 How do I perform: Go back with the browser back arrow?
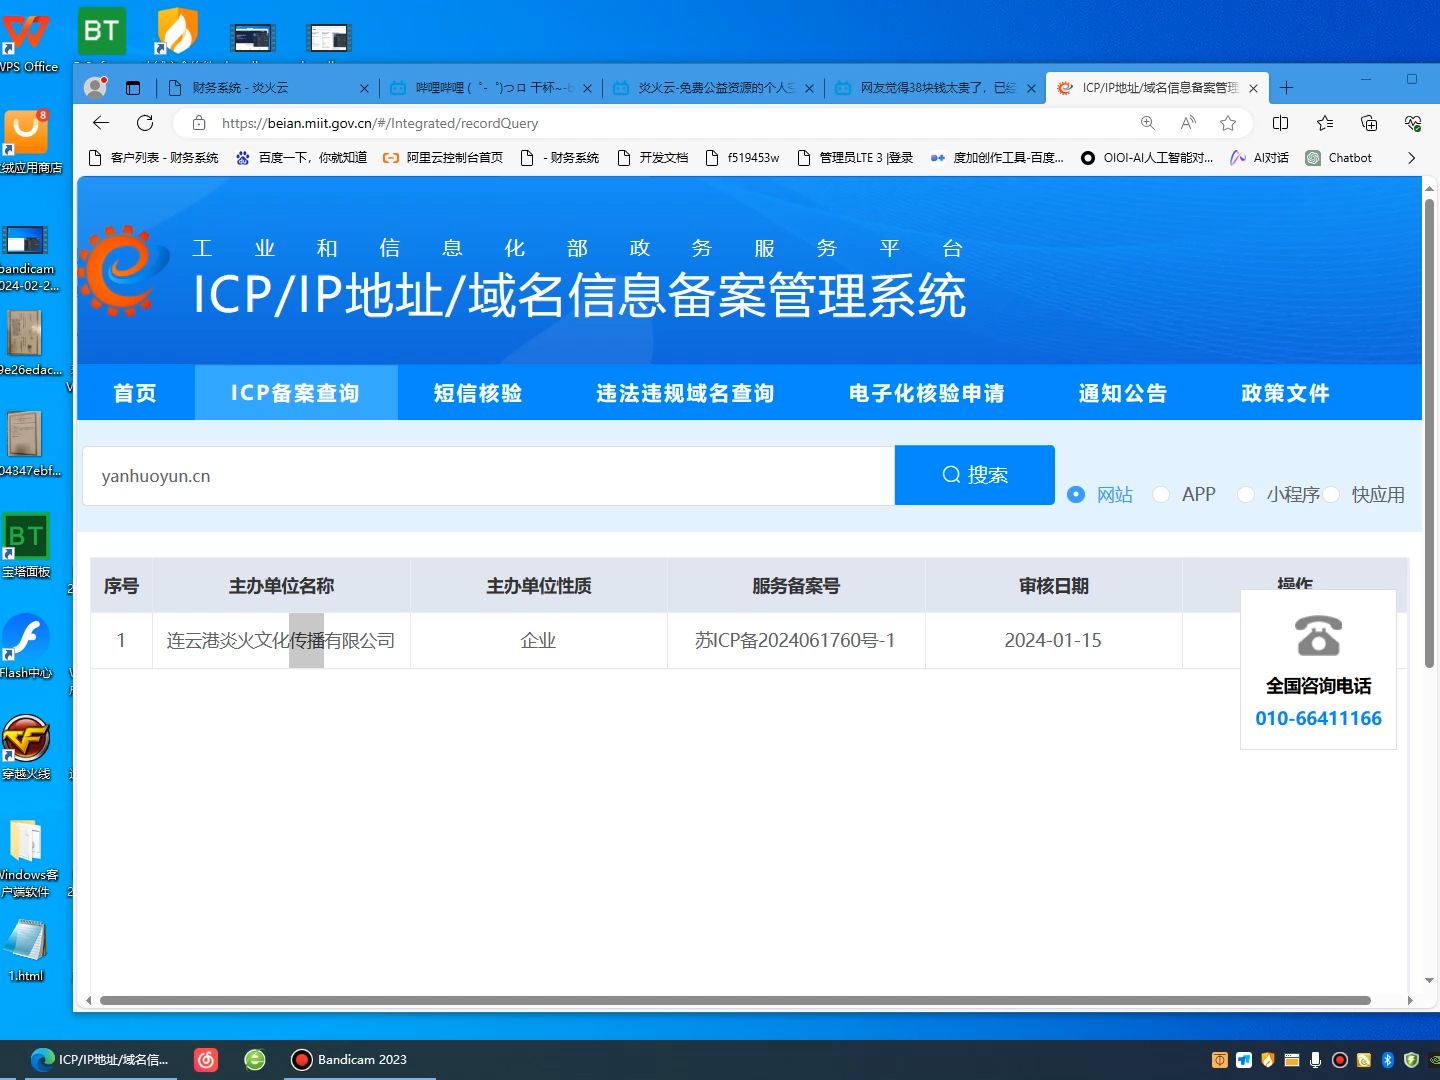point(101,123)
